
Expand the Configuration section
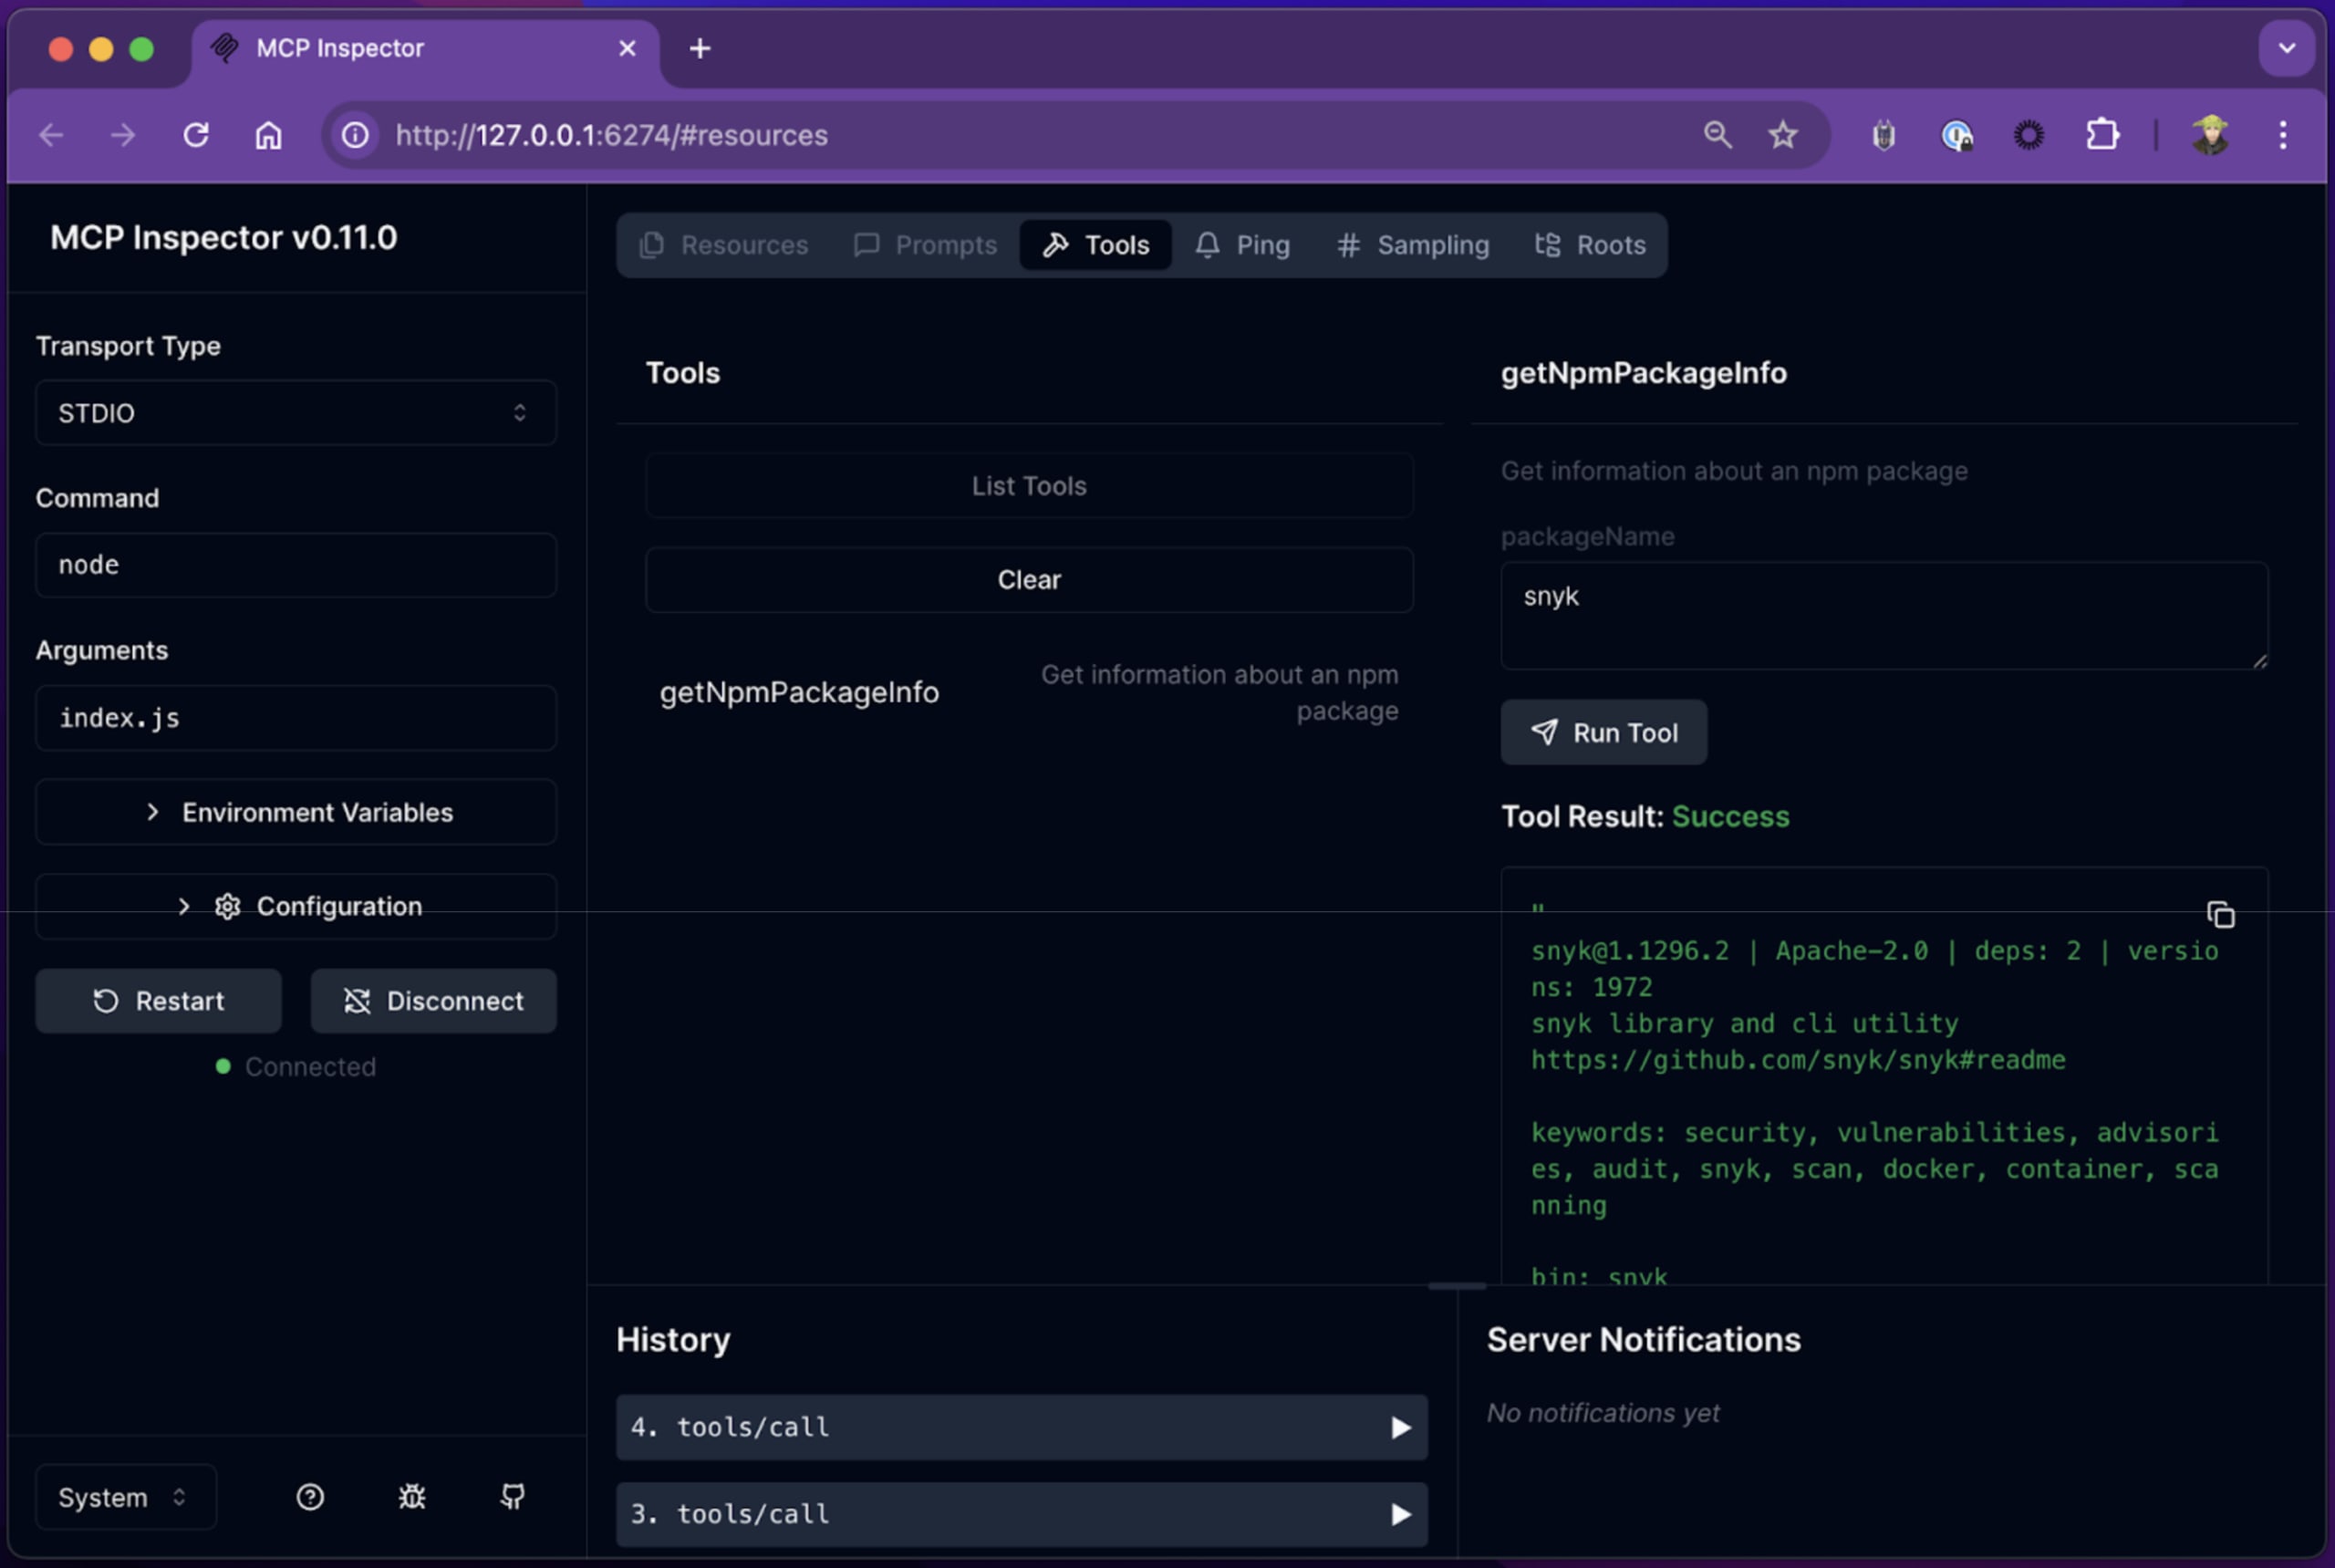(x=296, y=906)
